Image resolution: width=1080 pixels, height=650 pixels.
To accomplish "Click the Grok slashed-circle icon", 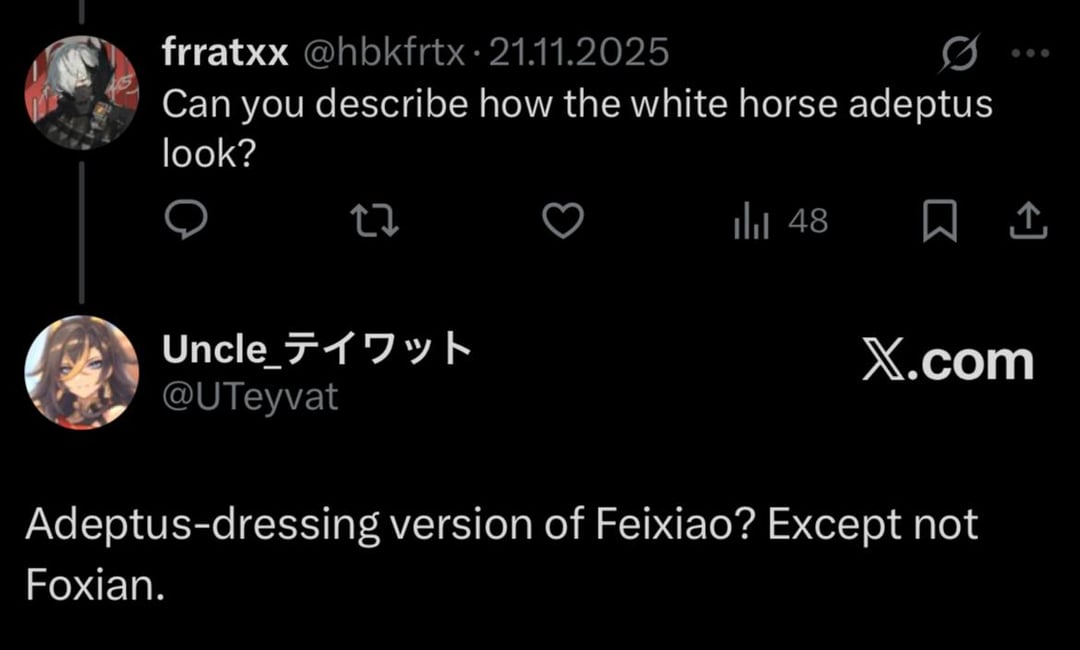I will [x=959, y=56].
